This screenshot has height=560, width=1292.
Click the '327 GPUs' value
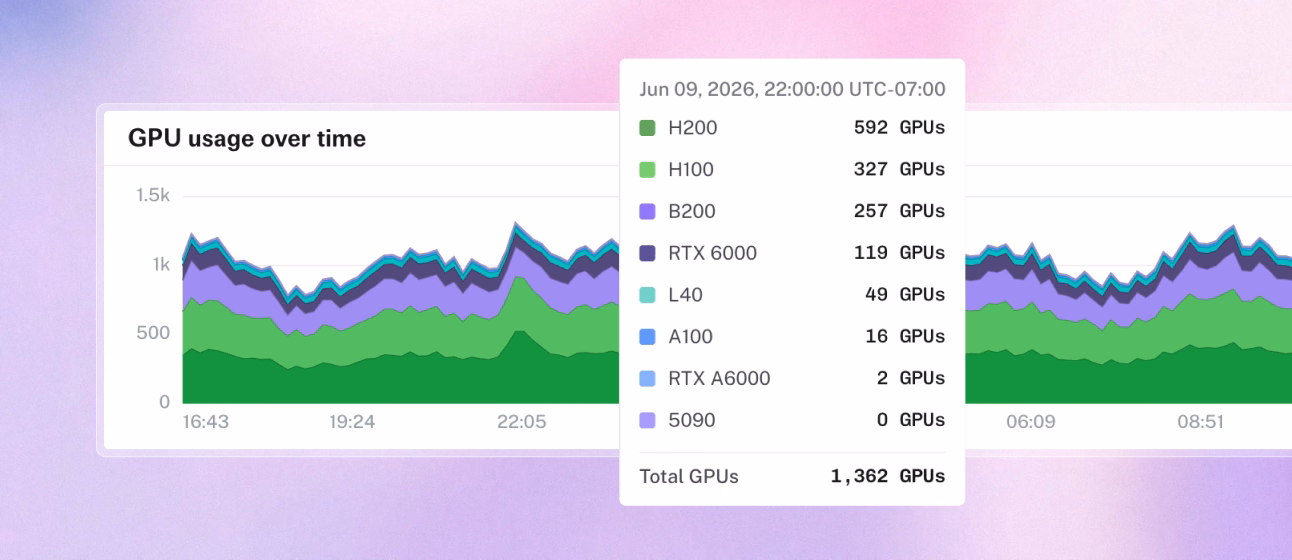899,170
